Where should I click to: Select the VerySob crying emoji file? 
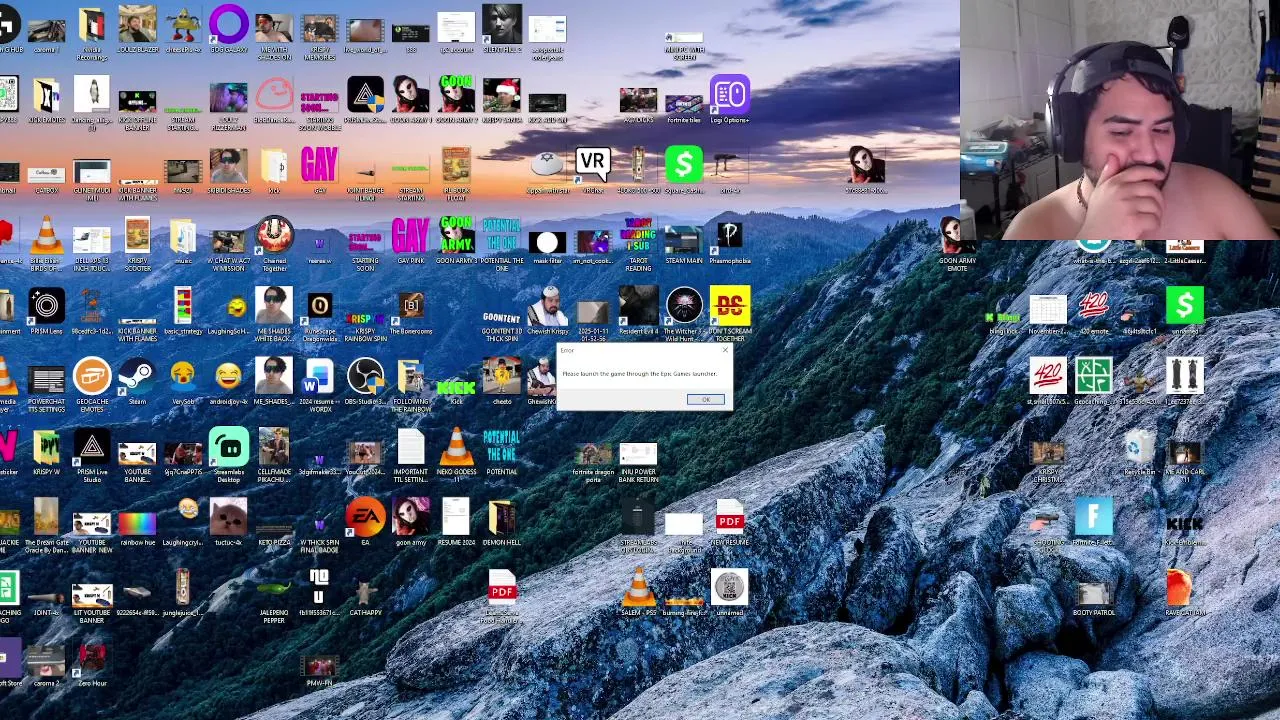[183, 381]
